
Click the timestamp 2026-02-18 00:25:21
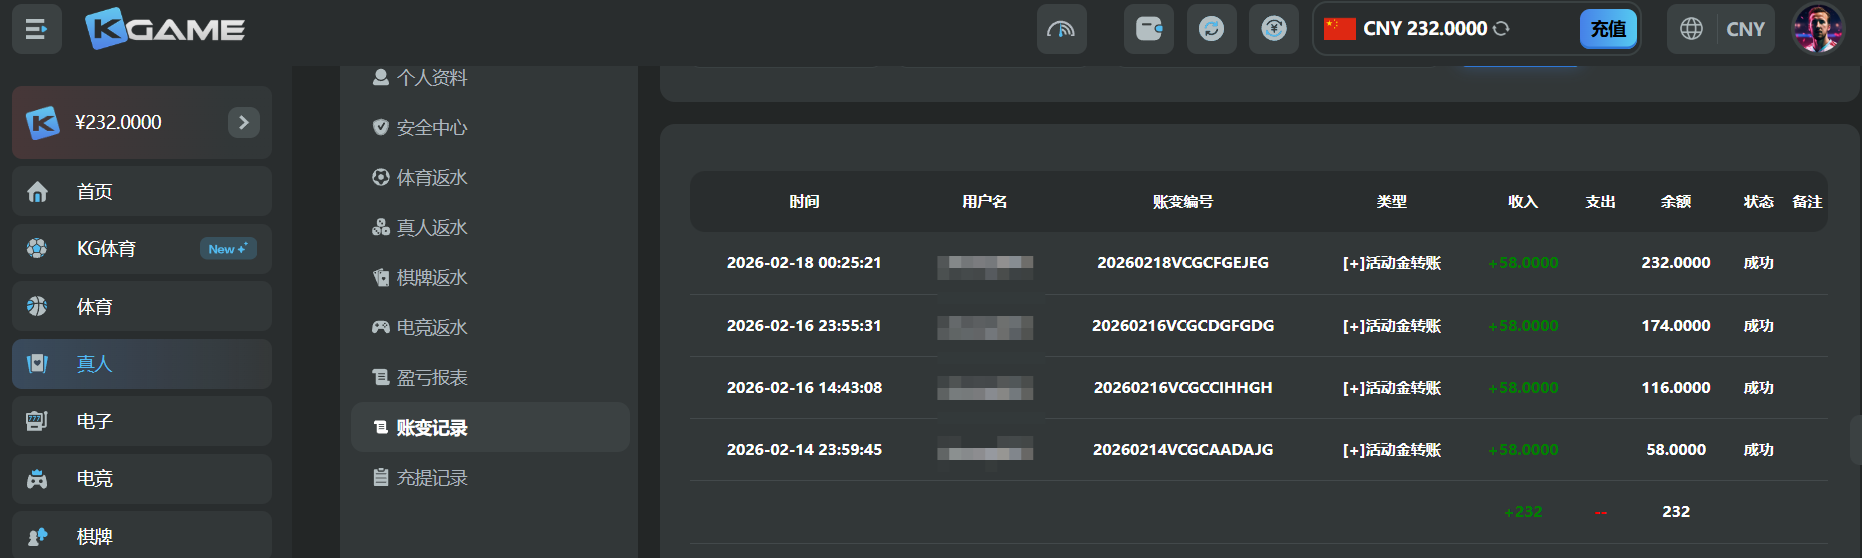coord(804,262)
